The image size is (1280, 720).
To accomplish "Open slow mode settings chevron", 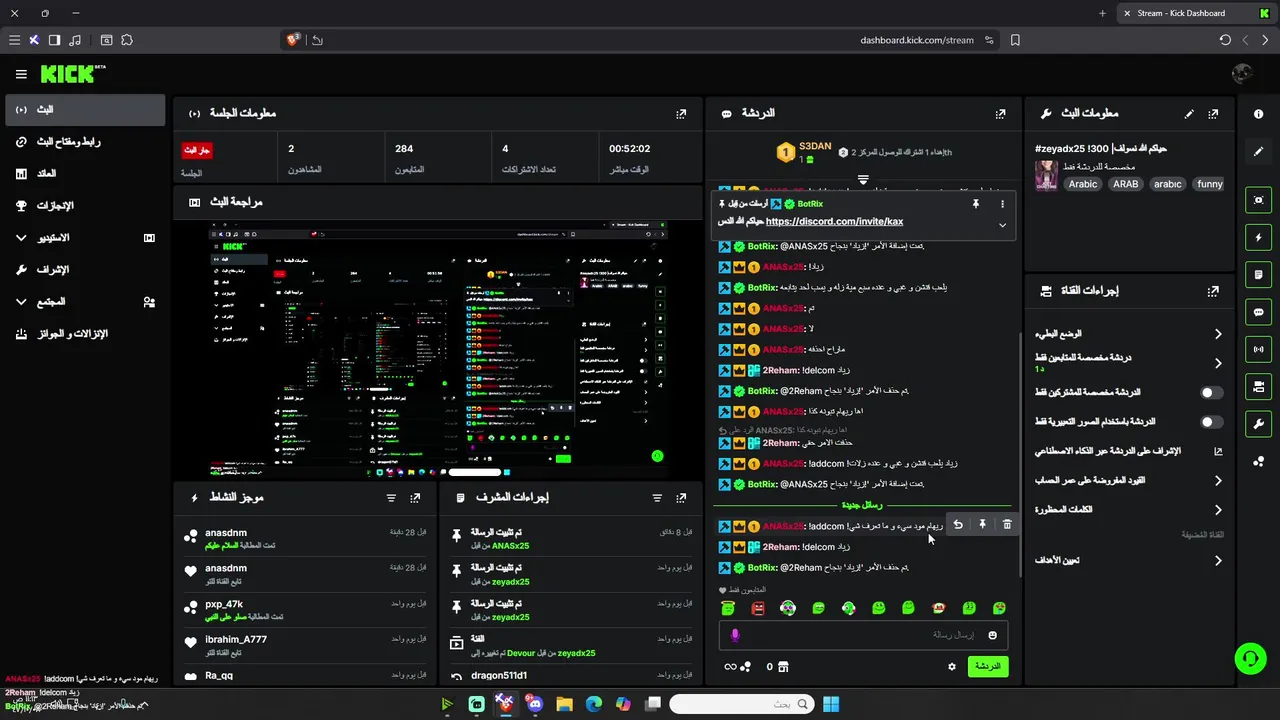I will point(1217,334).
